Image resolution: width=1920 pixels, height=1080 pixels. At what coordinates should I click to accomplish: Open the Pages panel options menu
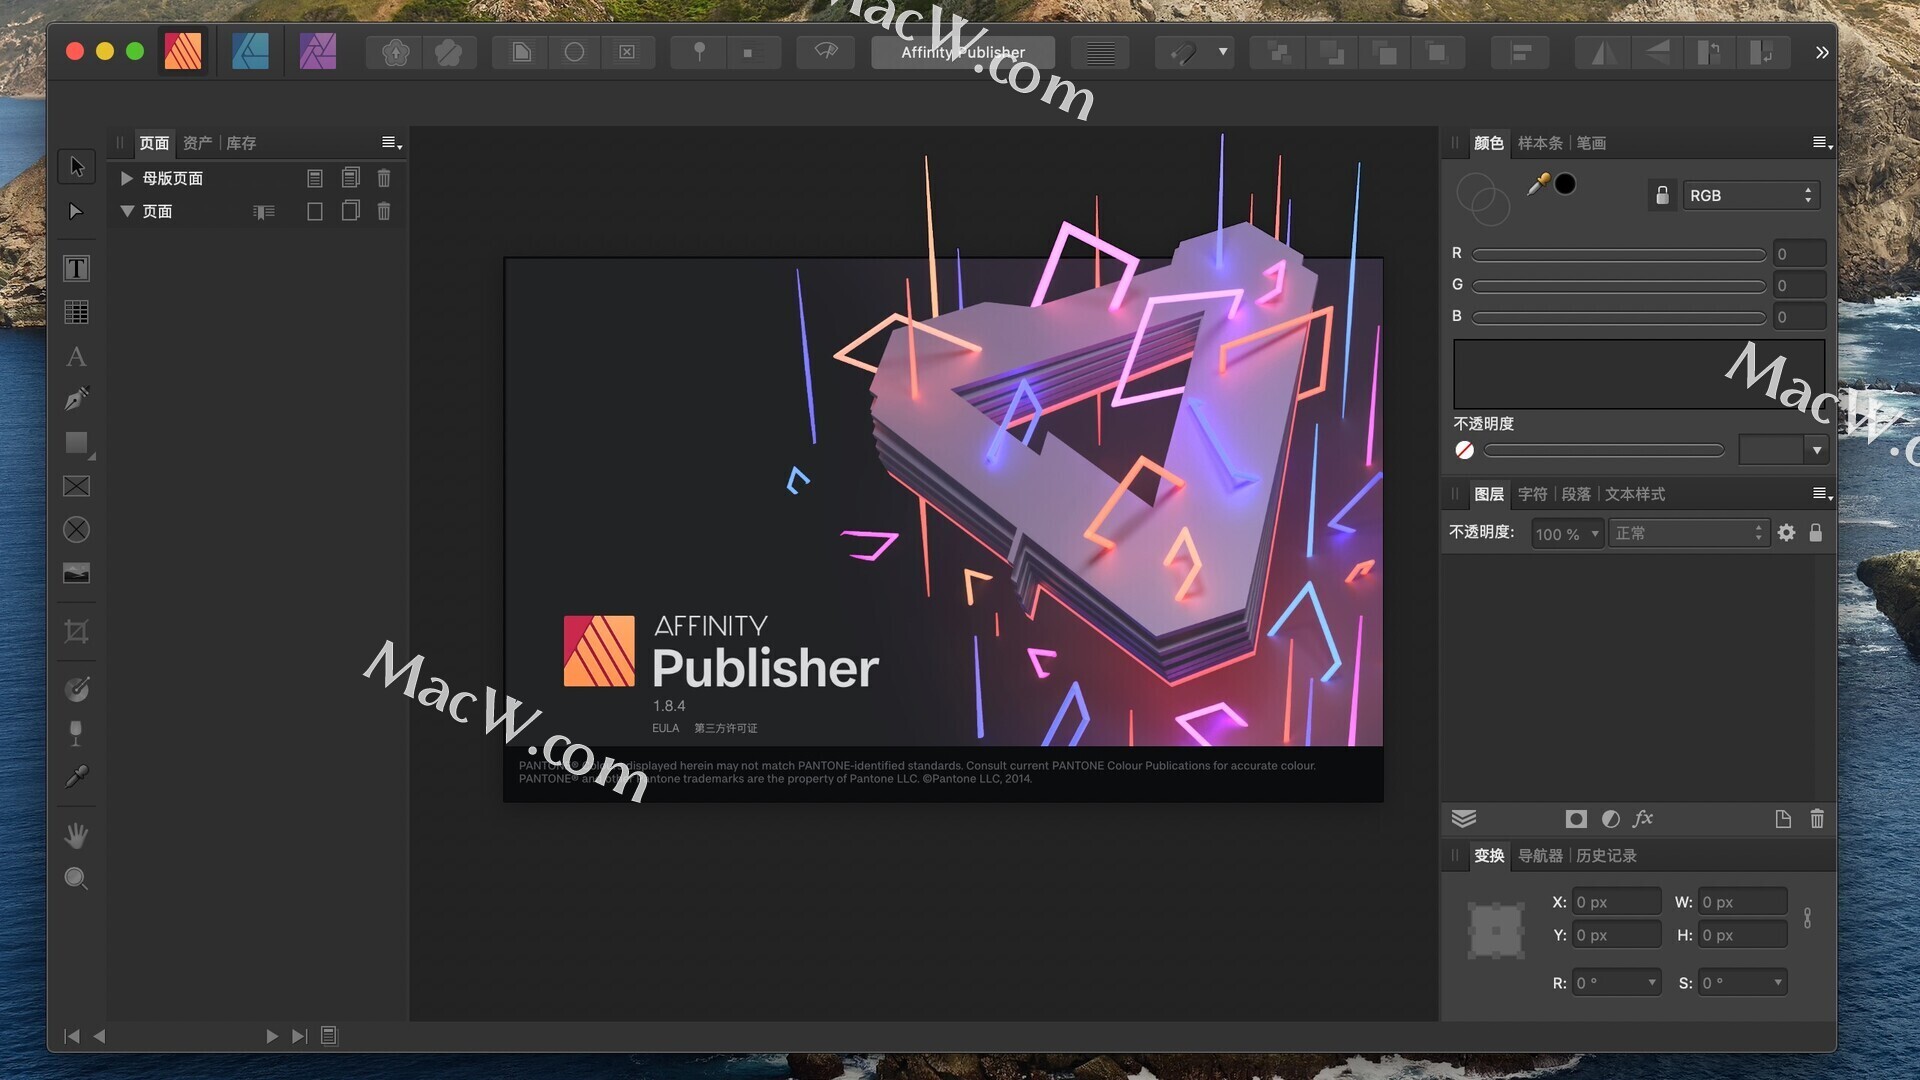(392, 143)
